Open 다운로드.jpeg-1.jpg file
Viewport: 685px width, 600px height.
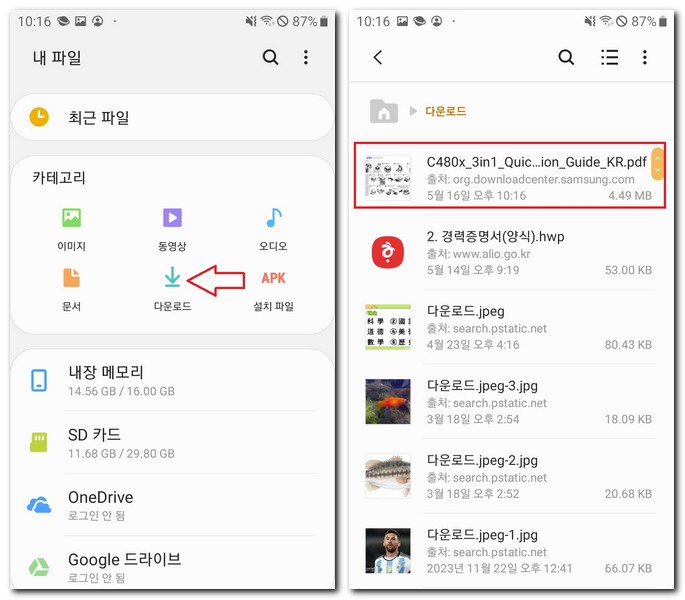[x=509, y=551]
